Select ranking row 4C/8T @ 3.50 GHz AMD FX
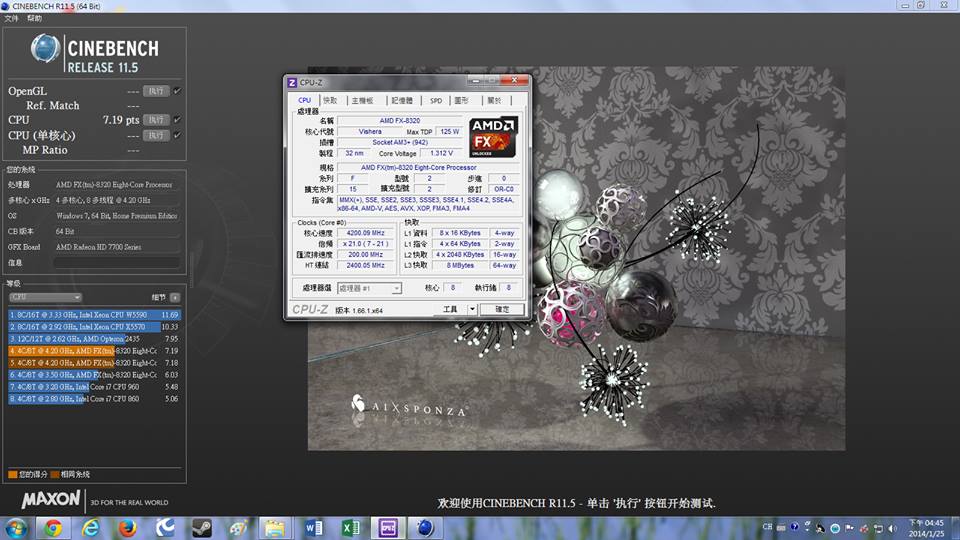The image size is (960, 540). pos(94,375)
